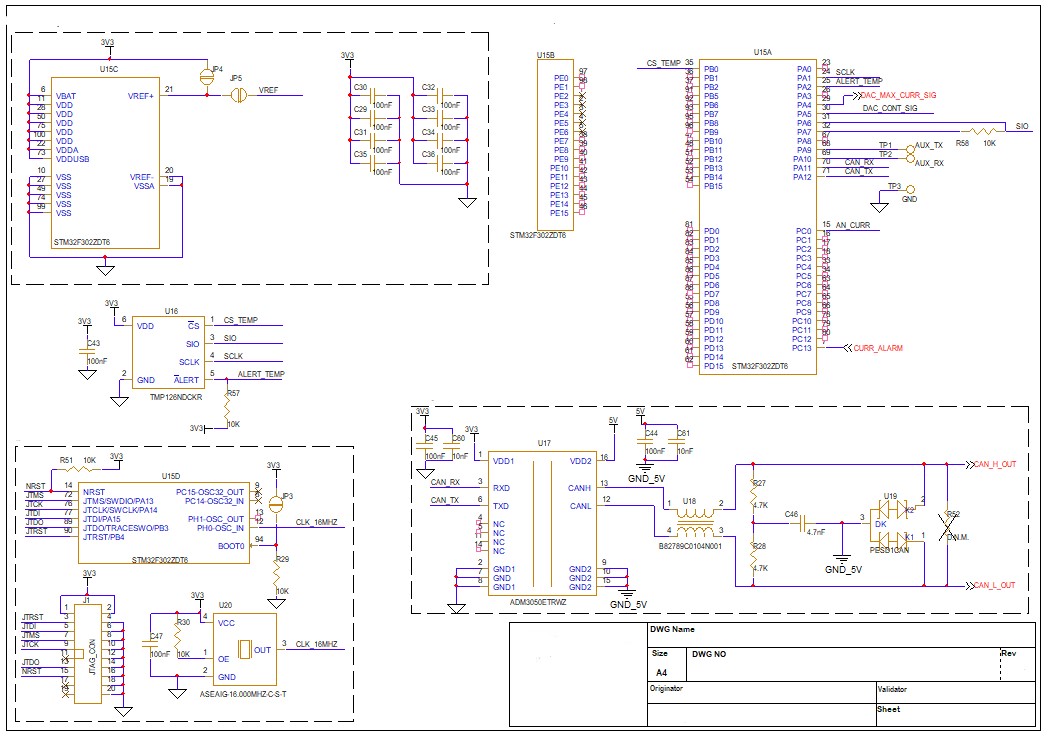Select the U18 common mode choke symbol
1053x740 pixels.
pos(694,522)
